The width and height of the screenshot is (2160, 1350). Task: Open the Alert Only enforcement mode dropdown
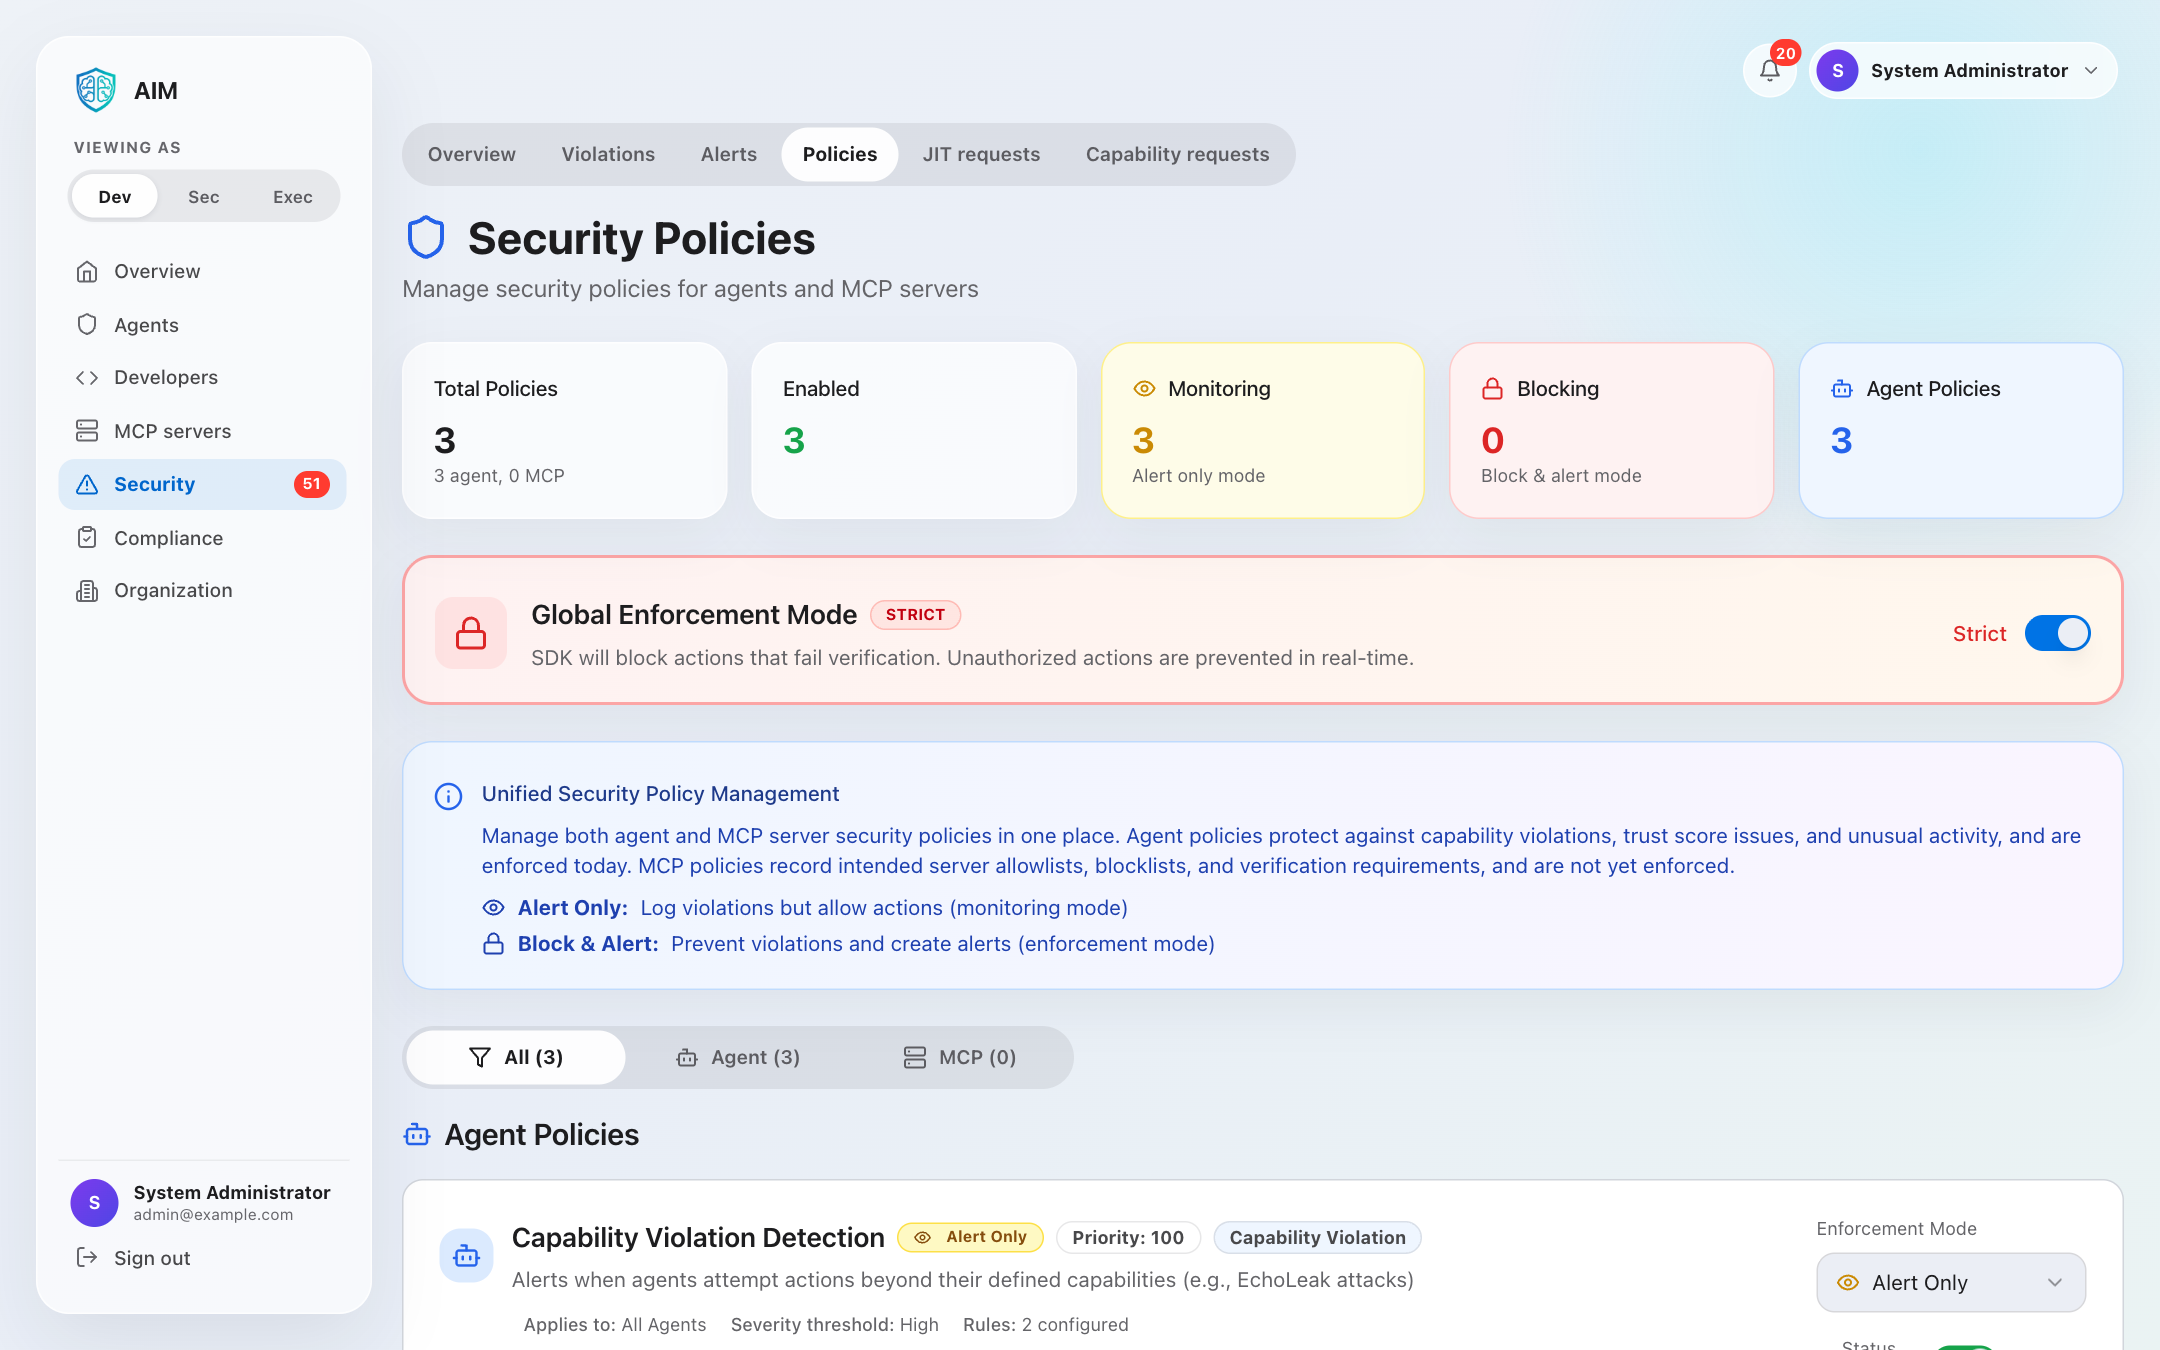(x=1951, y=1282)
